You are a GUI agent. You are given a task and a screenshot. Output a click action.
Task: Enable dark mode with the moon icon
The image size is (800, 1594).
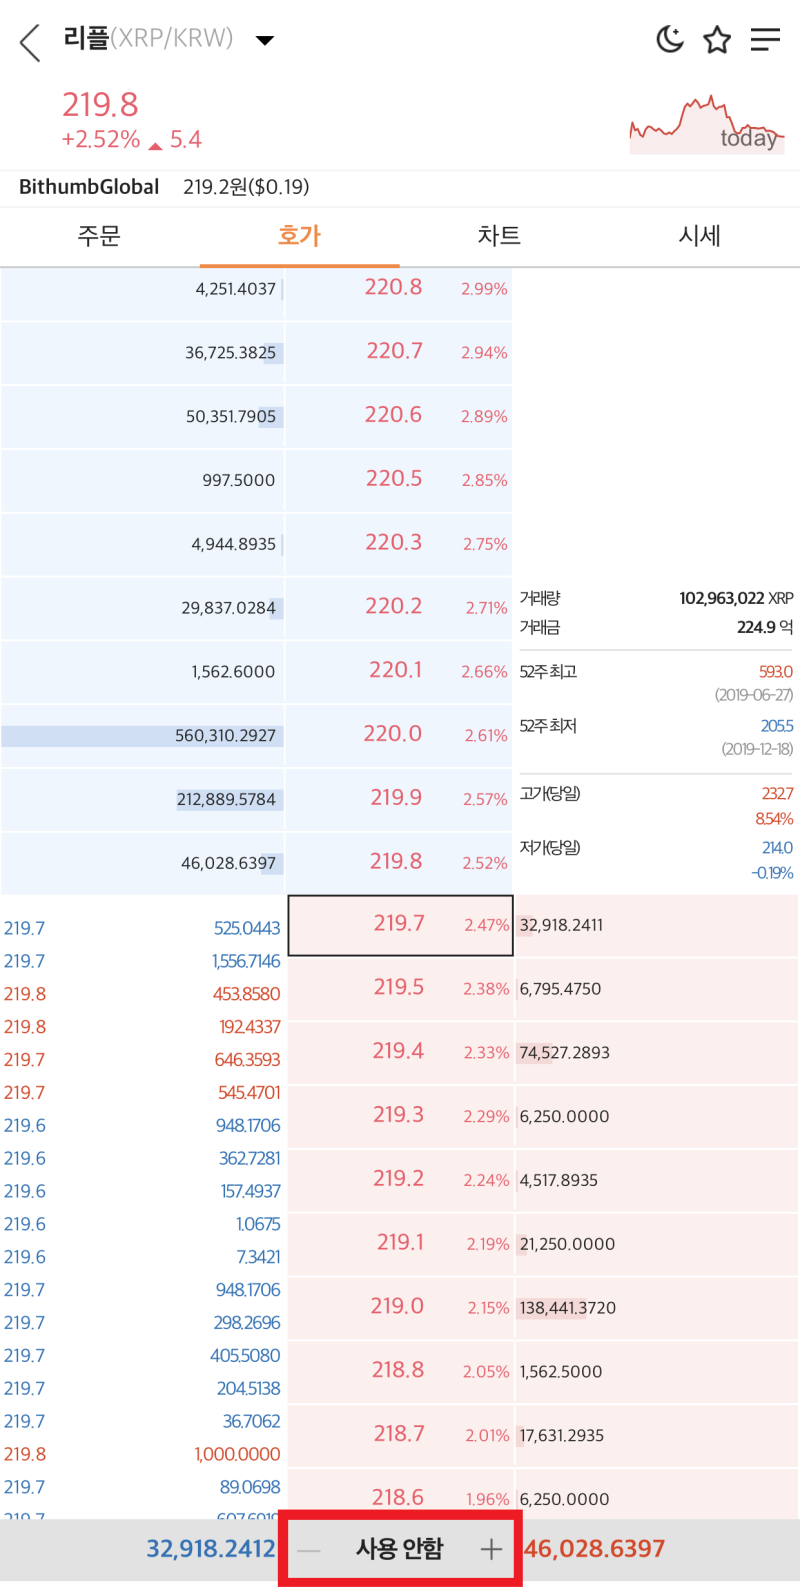[x=669, y=40]
